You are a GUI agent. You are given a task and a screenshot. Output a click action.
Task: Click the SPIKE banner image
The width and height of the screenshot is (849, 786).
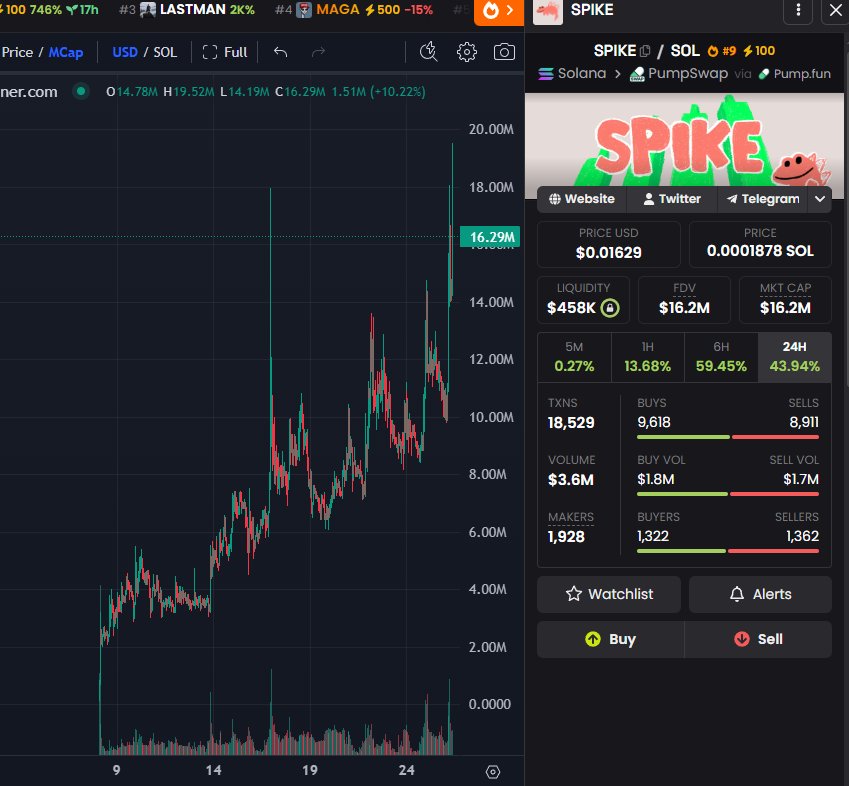(x=684, y=140)
